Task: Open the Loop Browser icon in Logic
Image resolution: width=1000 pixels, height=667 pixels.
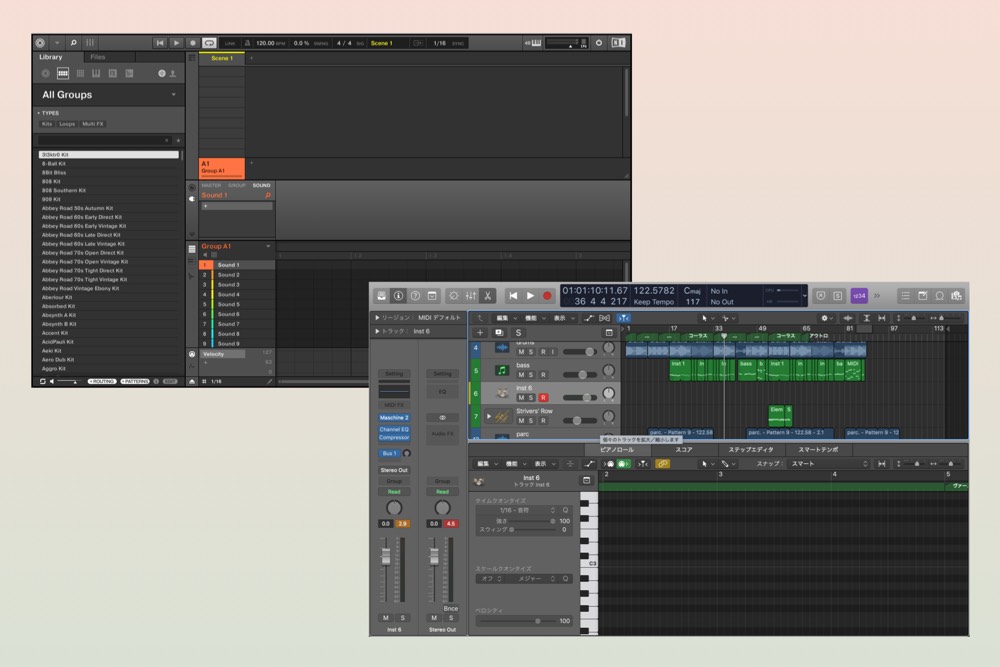Action: click(939, 296)
